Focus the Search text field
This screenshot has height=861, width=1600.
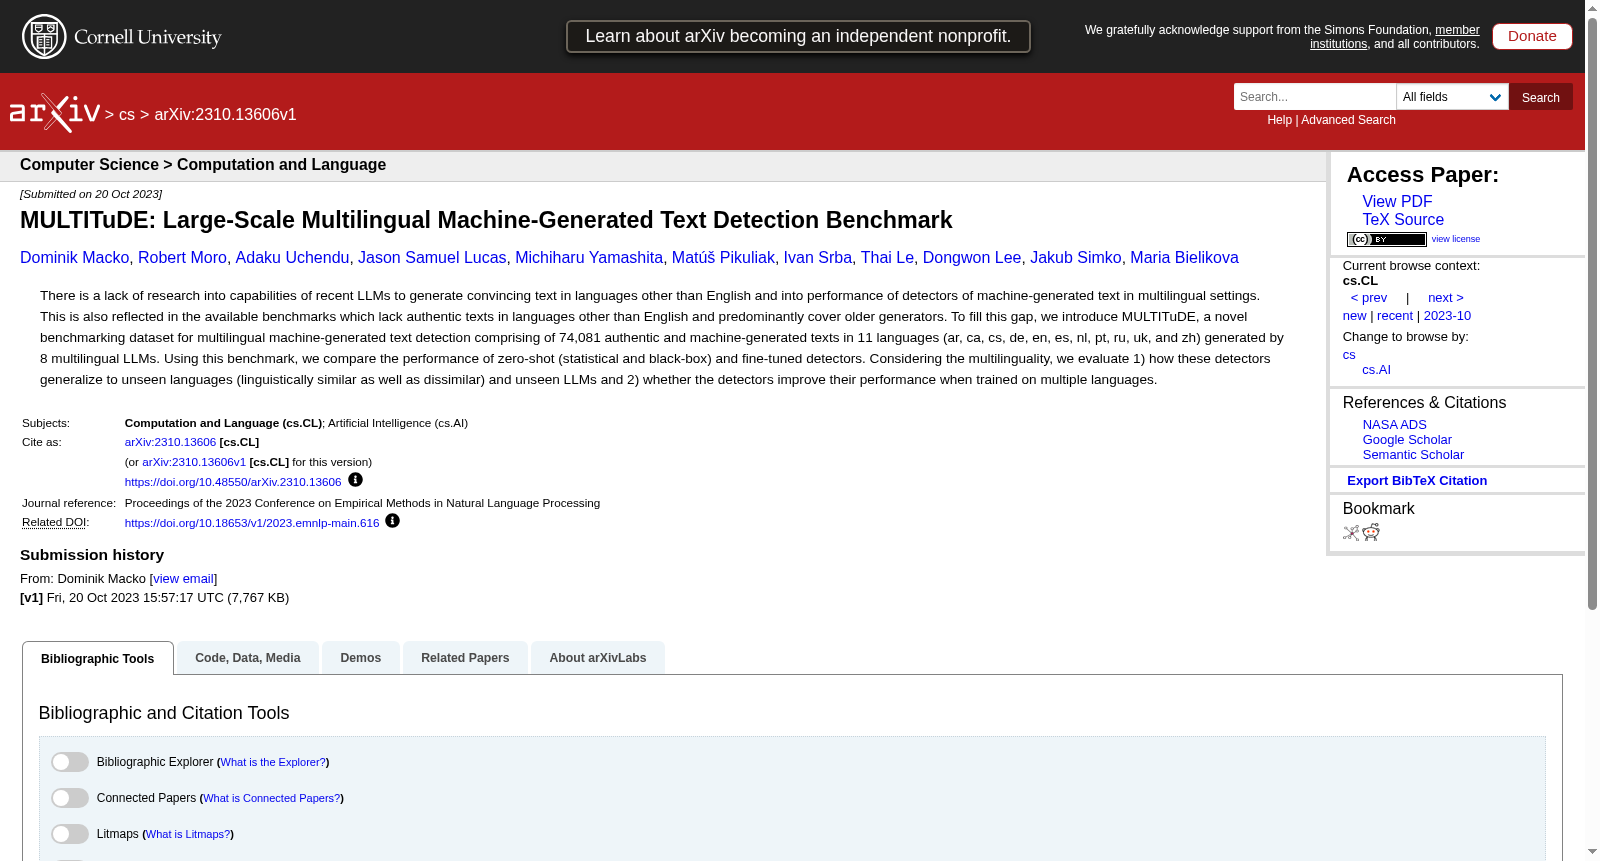tap(1315, 97)
